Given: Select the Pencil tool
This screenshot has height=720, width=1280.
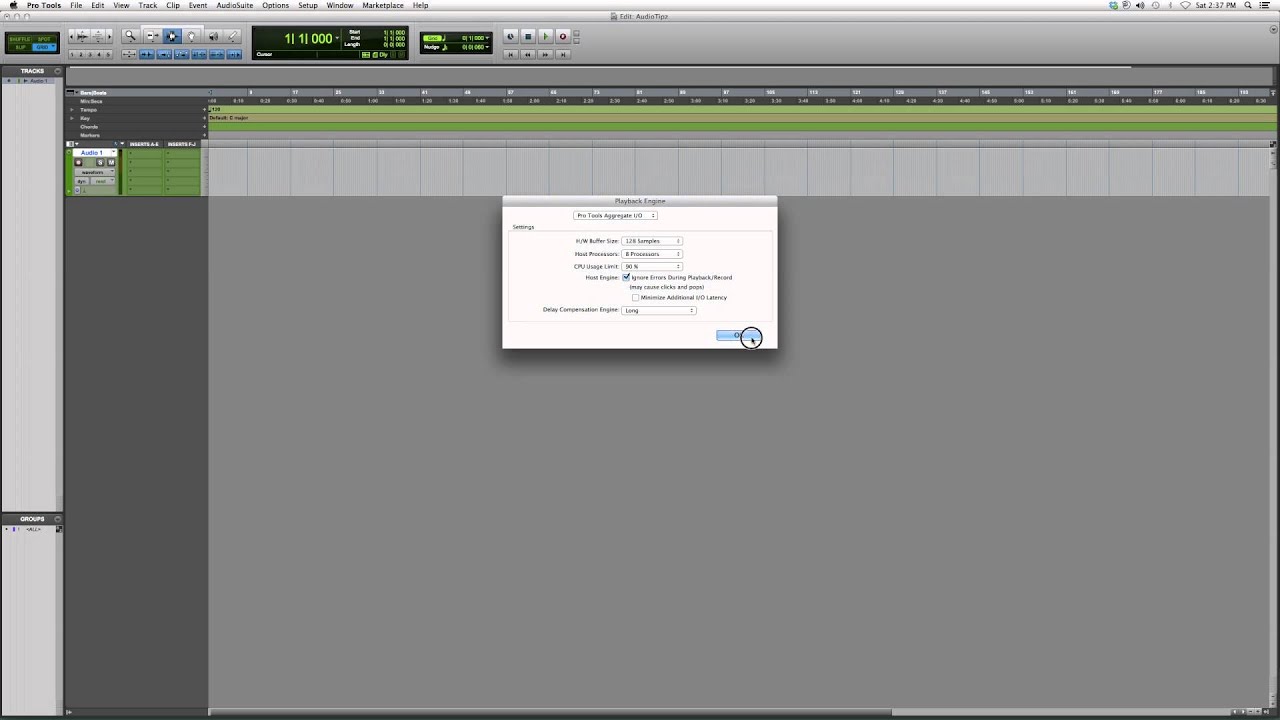Looking at the screenshot, I should click(x=233, y=36).
